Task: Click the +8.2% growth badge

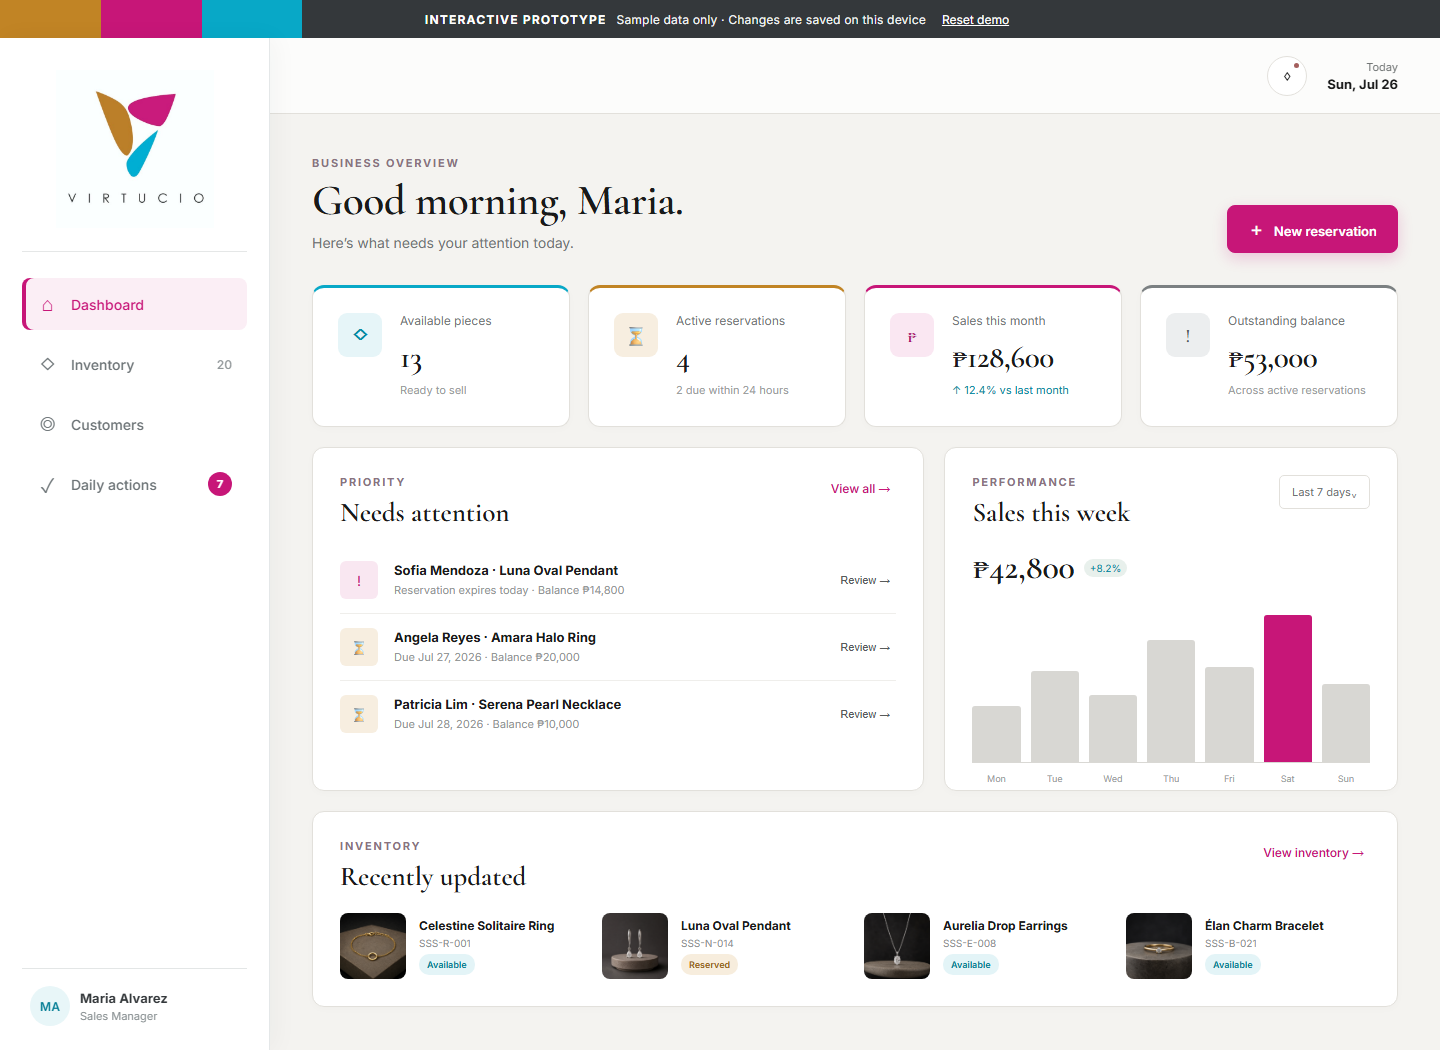Action: [1105, 568]
